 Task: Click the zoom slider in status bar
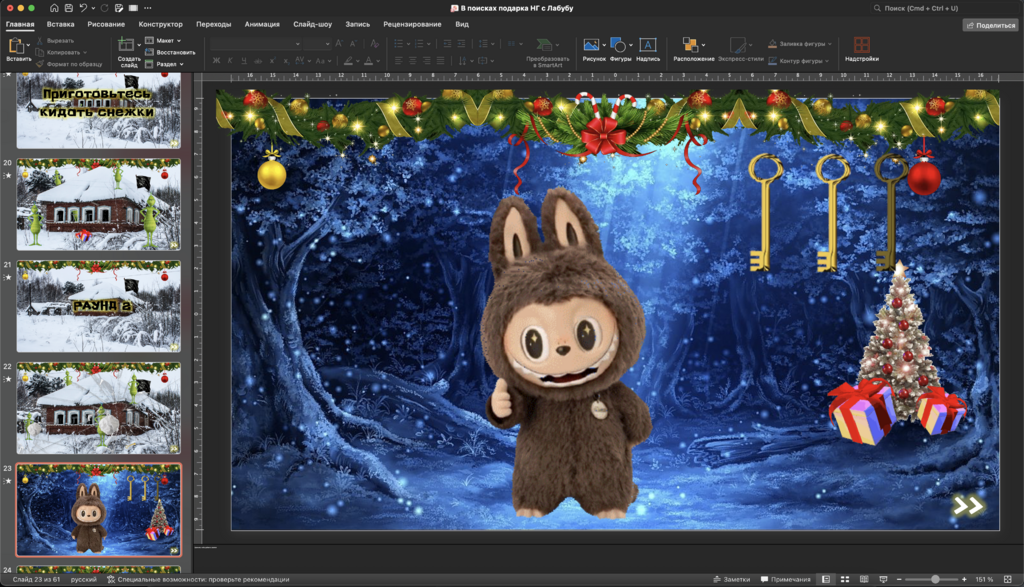pyautogui.click(x=931, y=579)
